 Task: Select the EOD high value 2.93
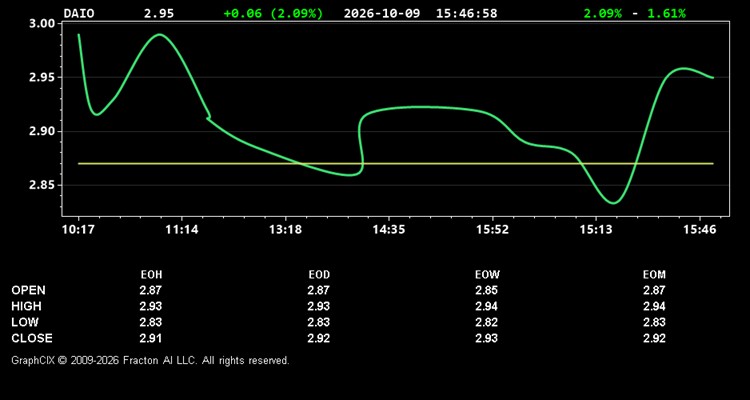[319, 306]
